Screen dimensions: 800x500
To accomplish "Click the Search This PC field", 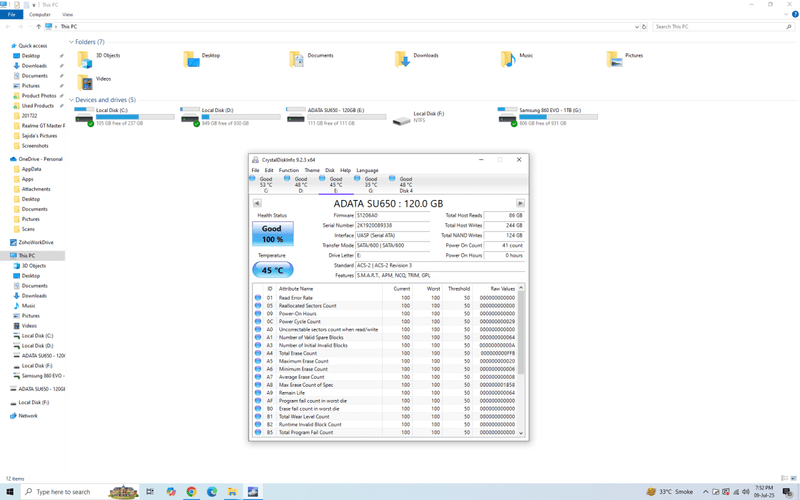I will pyautogui.click(x=718, y=27).
